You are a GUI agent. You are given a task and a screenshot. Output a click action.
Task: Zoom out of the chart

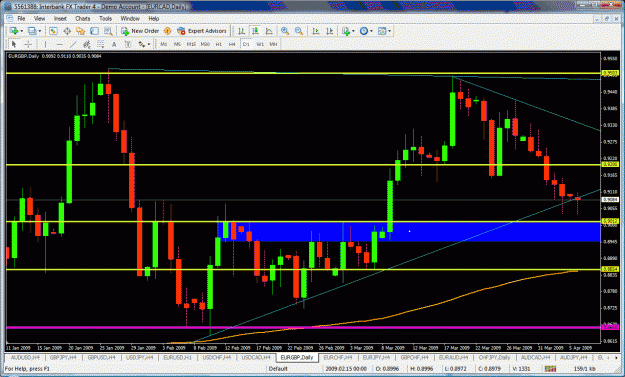click(x=299, y=31)
